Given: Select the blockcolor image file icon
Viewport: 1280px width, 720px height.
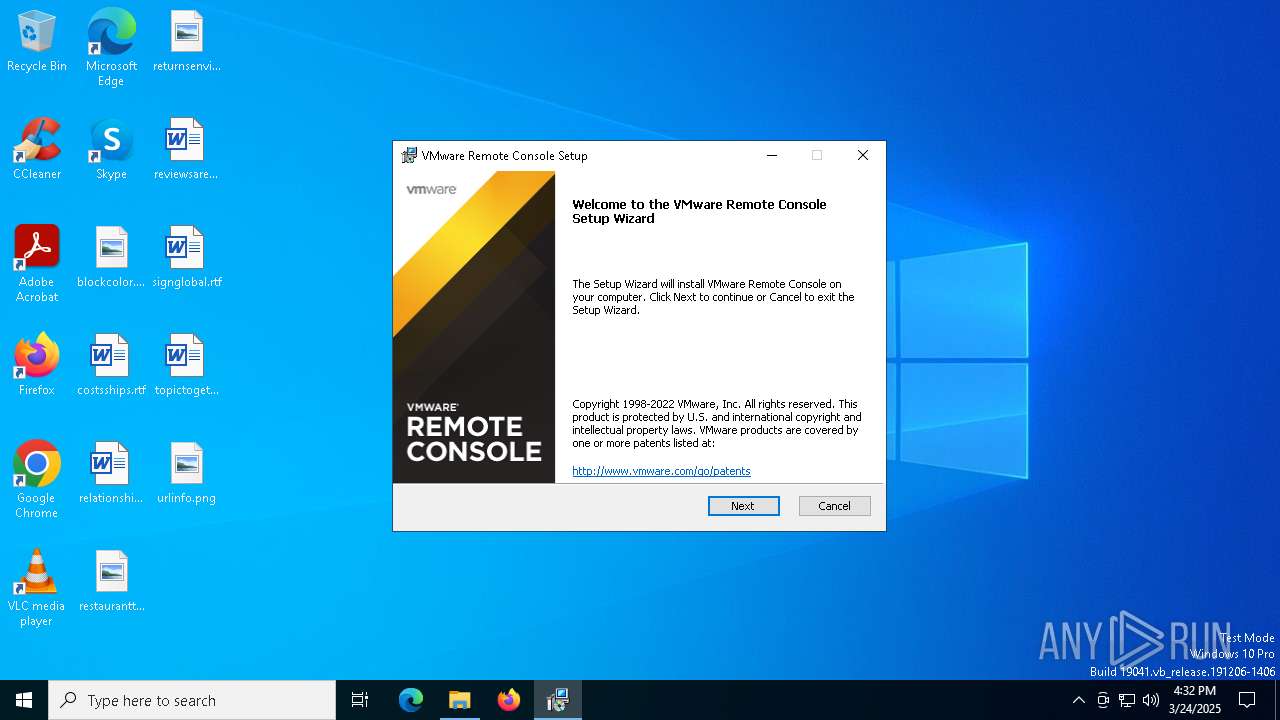Looking at the screenshot, I should [111, 258].
